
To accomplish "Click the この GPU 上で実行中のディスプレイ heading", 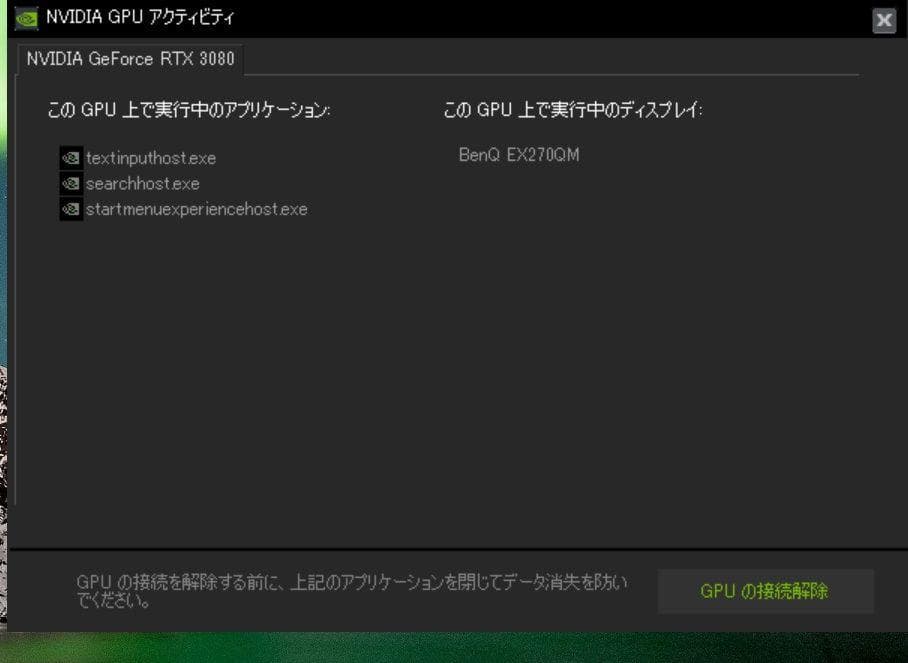I will [x=573, y=109].
